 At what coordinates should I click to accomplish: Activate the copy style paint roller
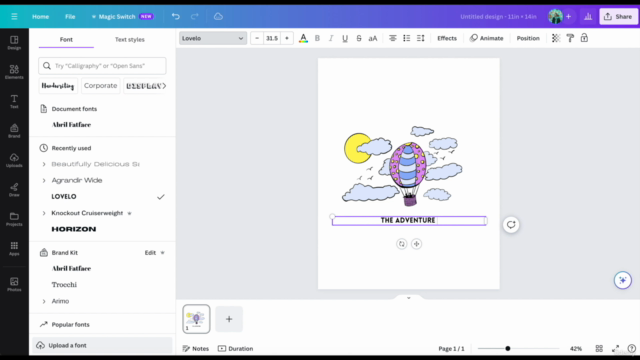click(x=570, y=38)
